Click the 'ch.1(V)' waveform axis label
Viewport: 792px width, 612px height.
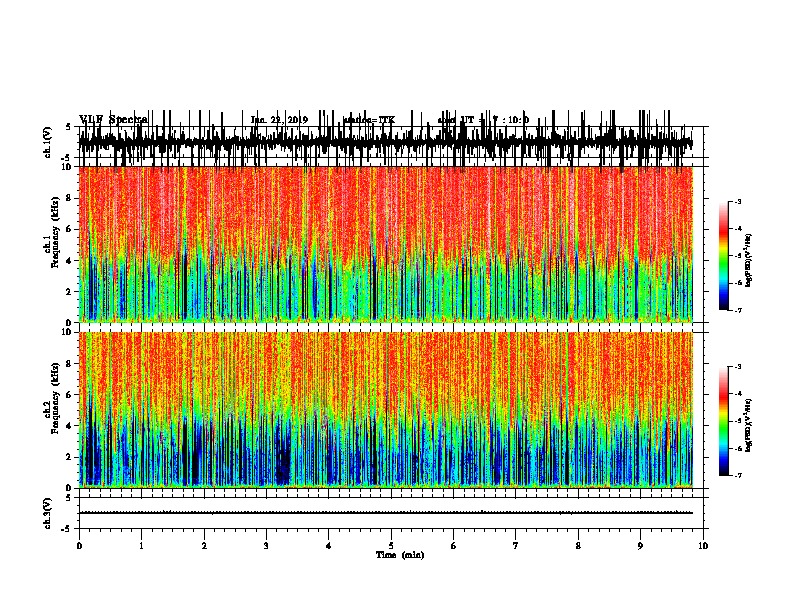coord(48,142)
